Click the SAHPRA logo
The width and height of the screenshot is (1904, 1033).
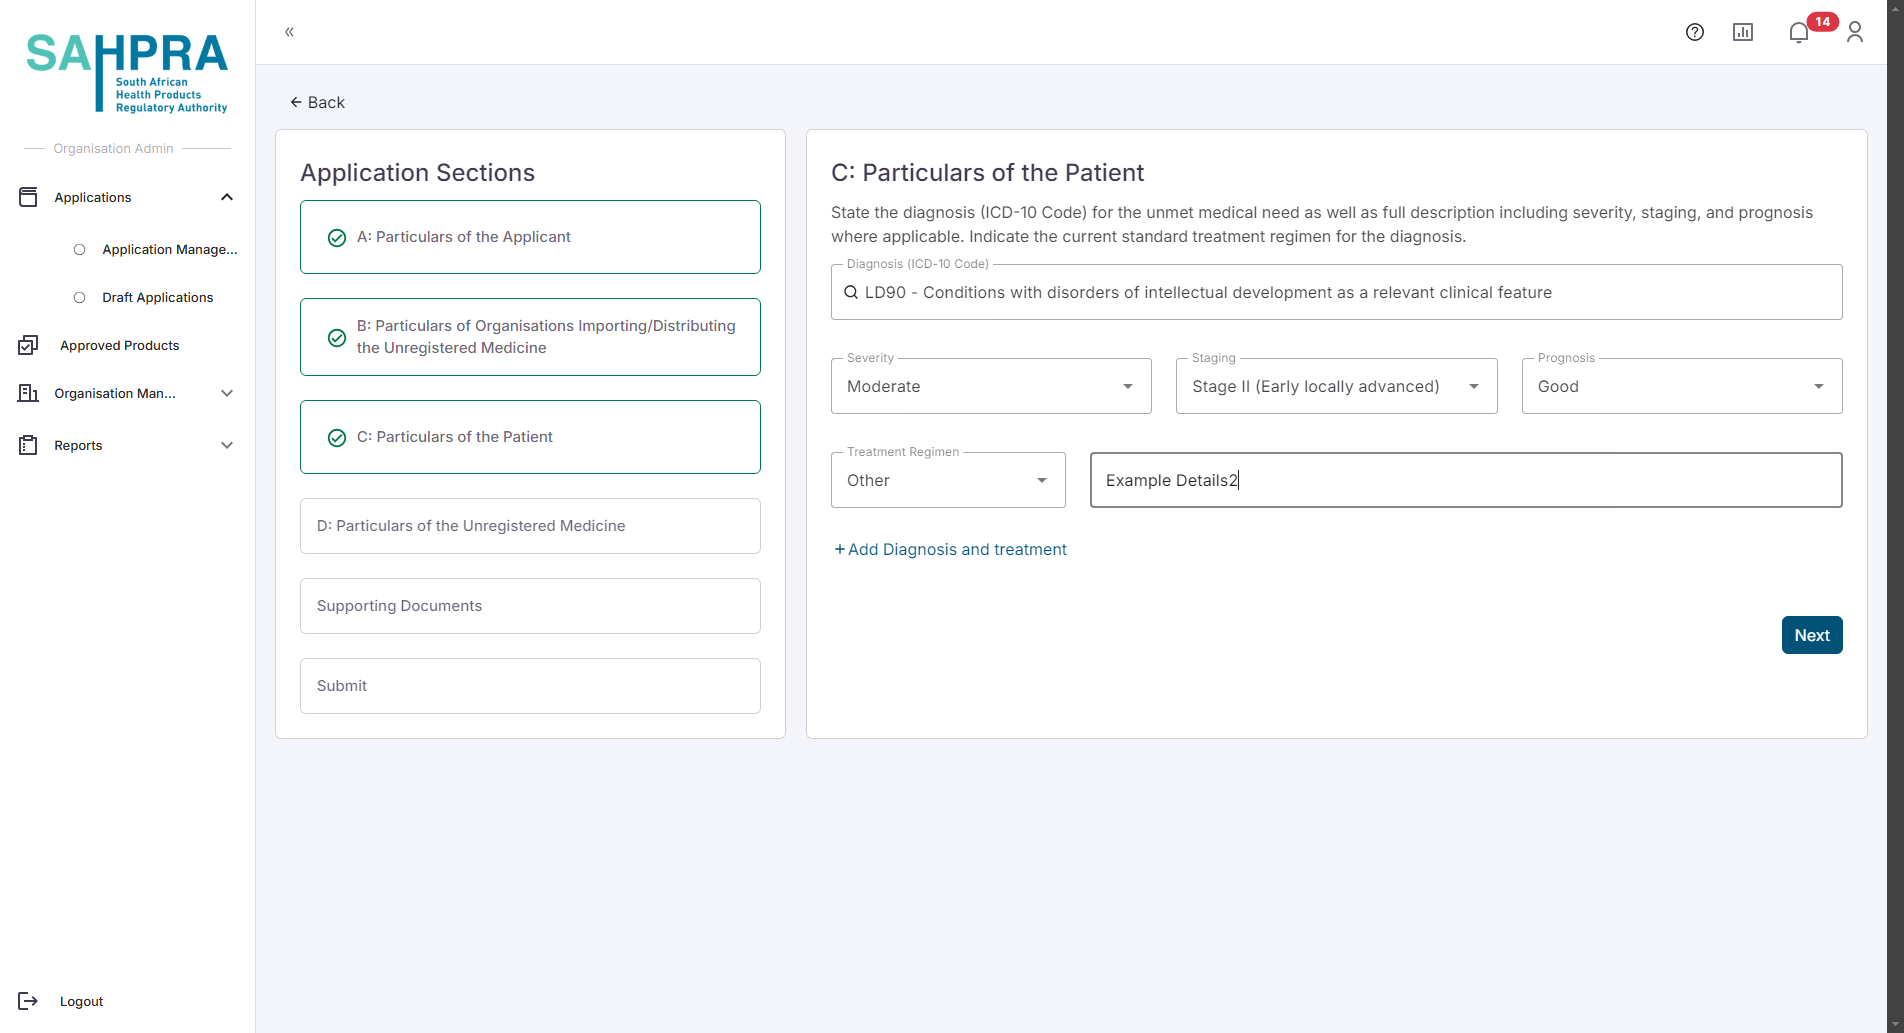click(127, 72)
